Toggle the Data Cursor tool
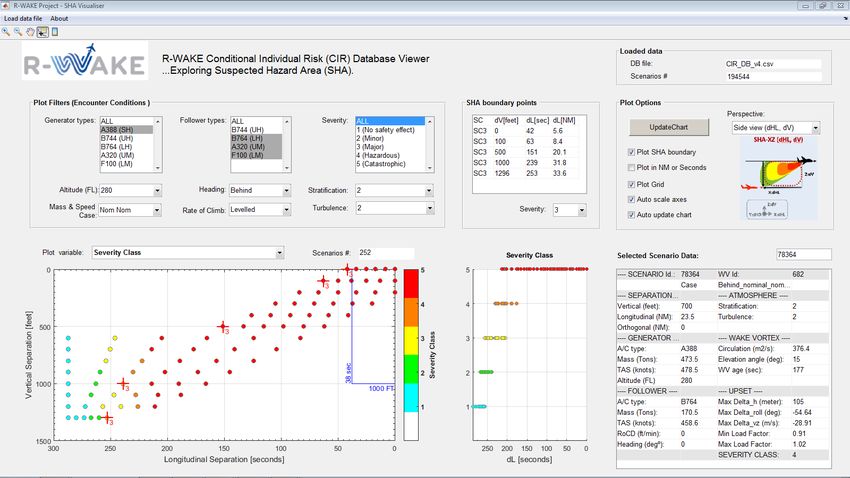The height and width of the screenshot is (478, 850). [42, 32]
